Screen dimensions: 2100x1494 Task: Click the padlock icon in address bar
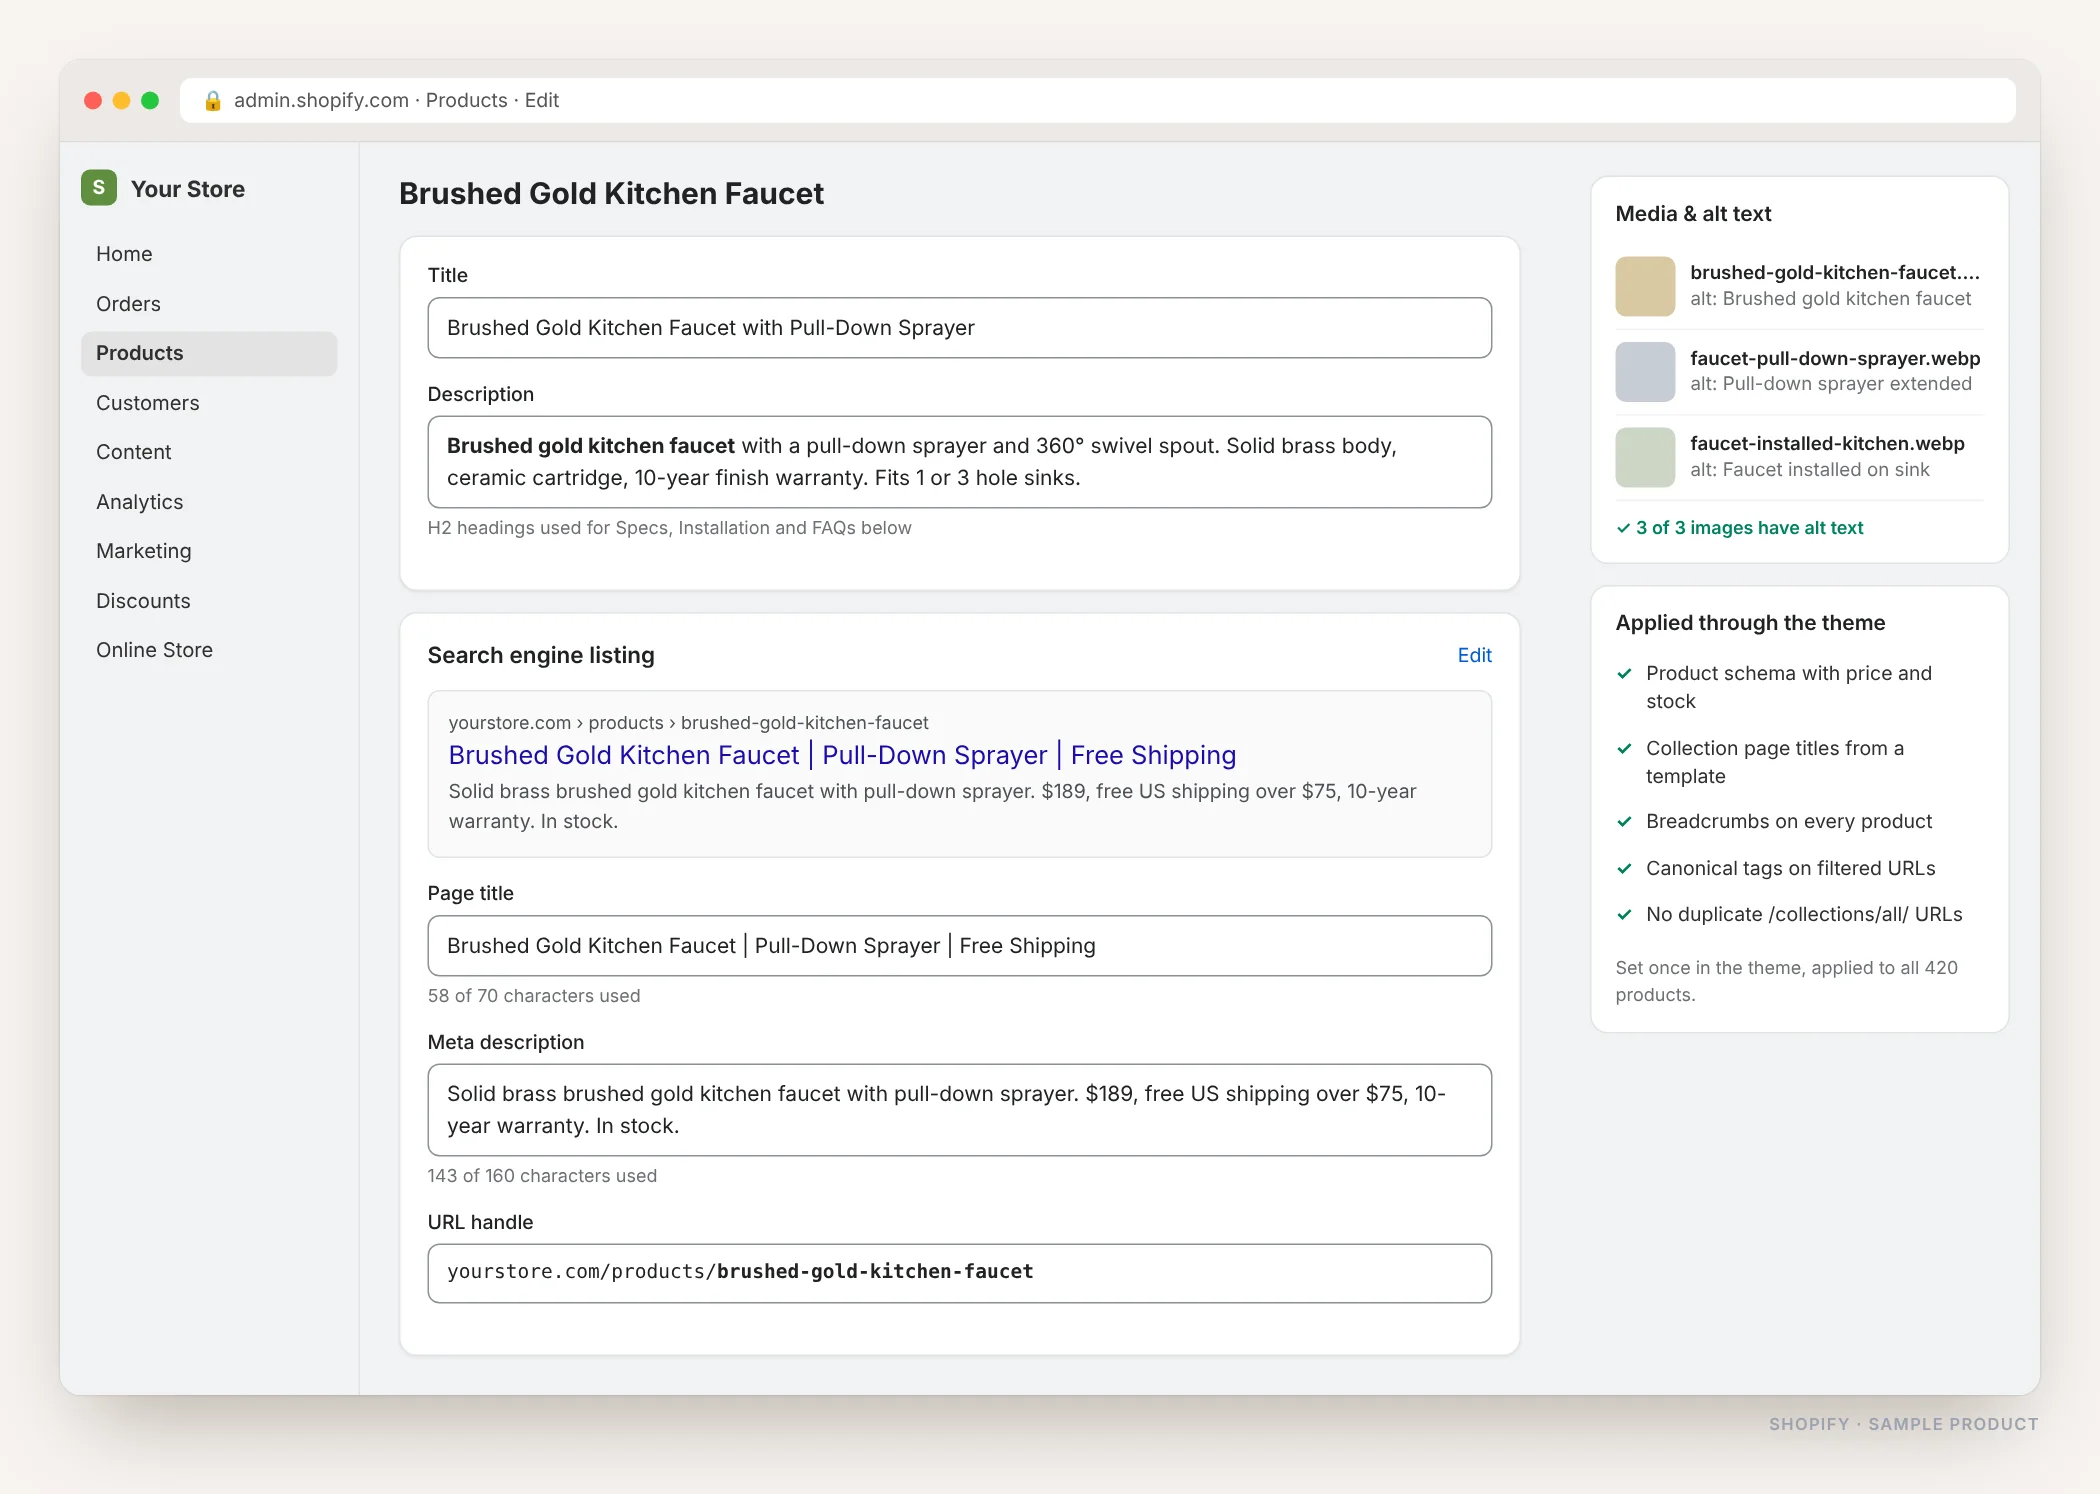(x=212, y=100)
